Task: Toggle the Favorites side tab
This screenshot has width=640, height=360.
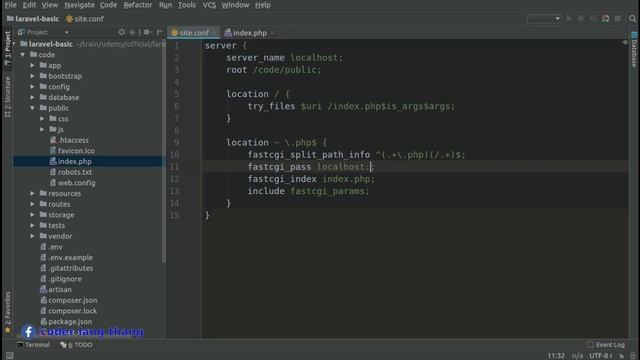Action: click(7, 312)
